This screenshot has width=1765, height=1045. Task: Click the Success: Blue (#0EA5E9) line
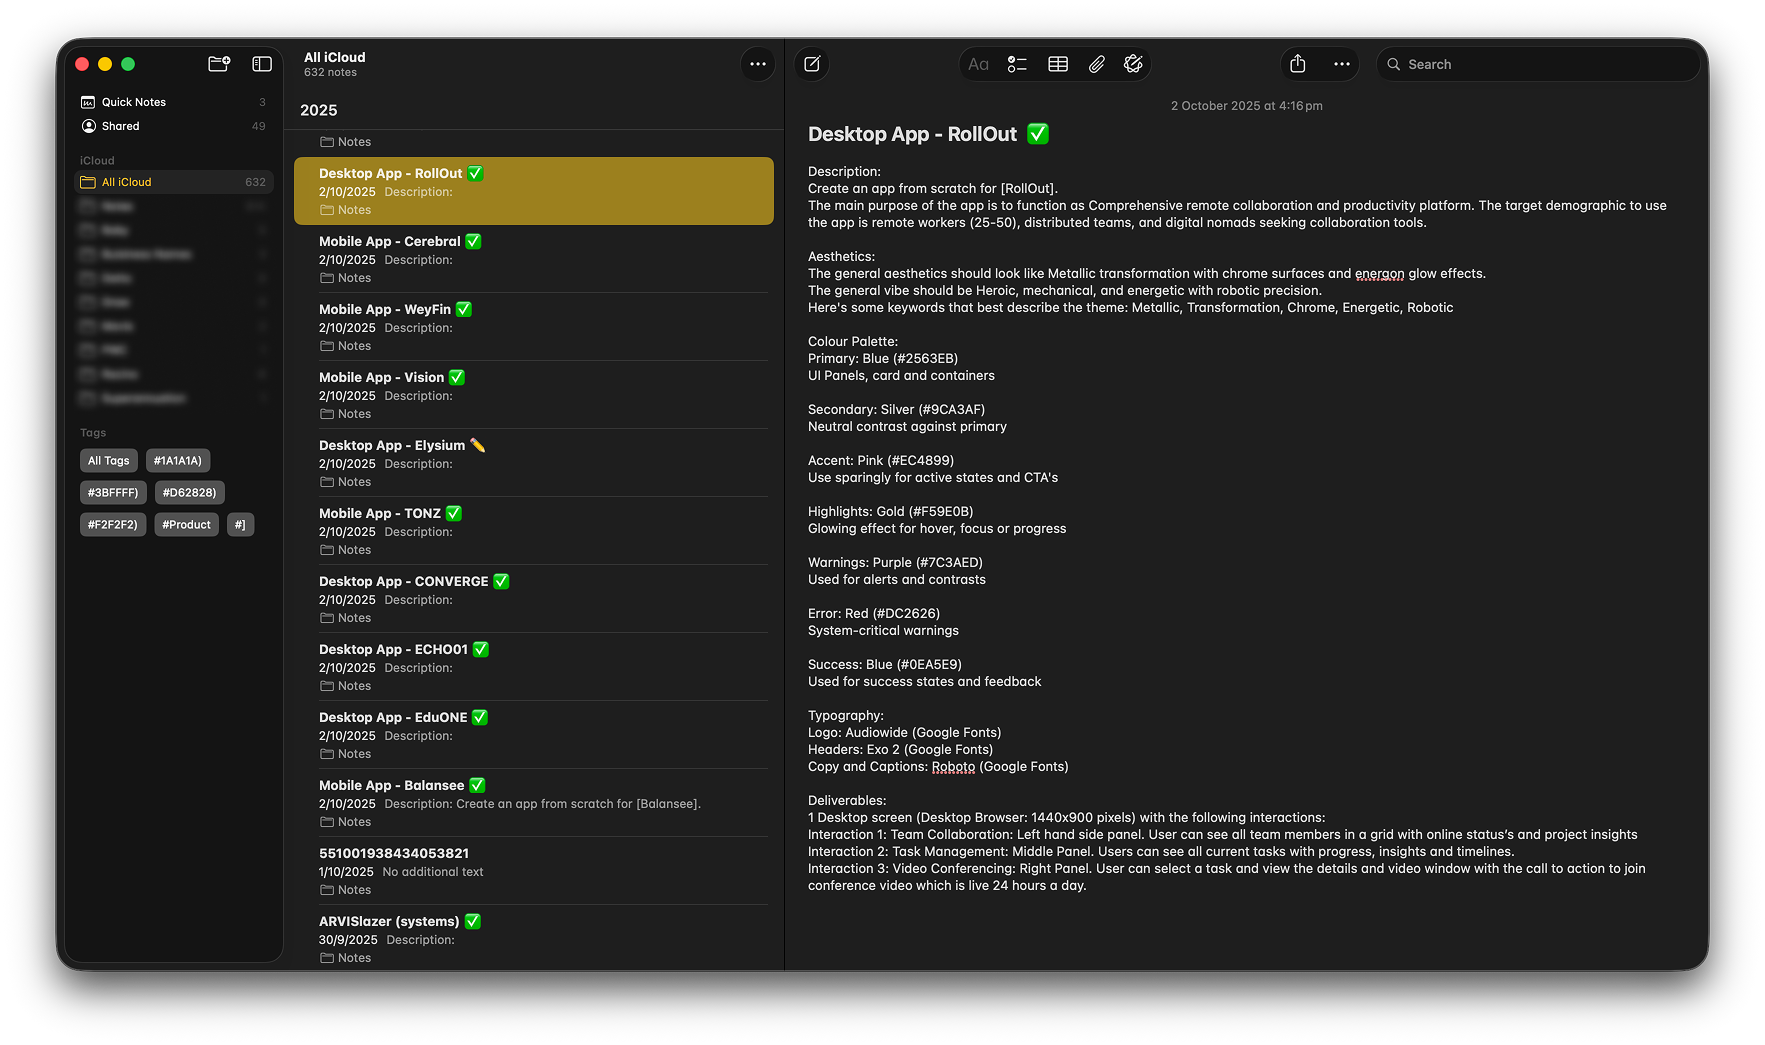tap(885, 665)
